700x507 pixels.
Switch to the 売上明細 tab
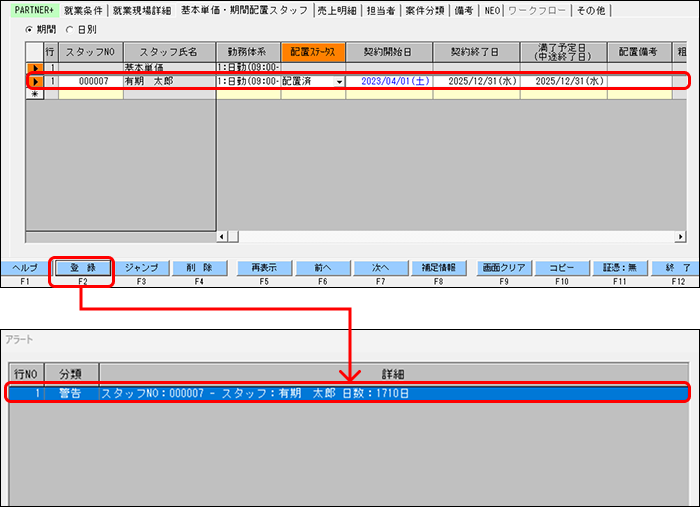337,10
